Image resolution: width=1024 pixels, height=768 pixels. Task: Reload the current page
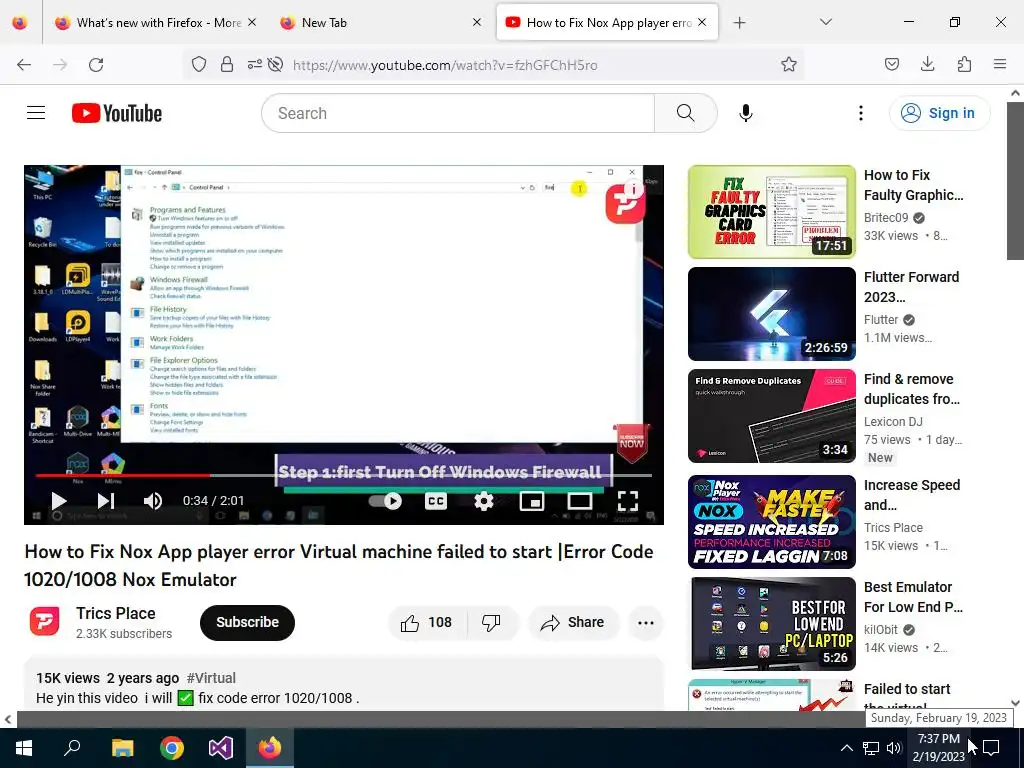pyautogui.click(x=96, y=65)
